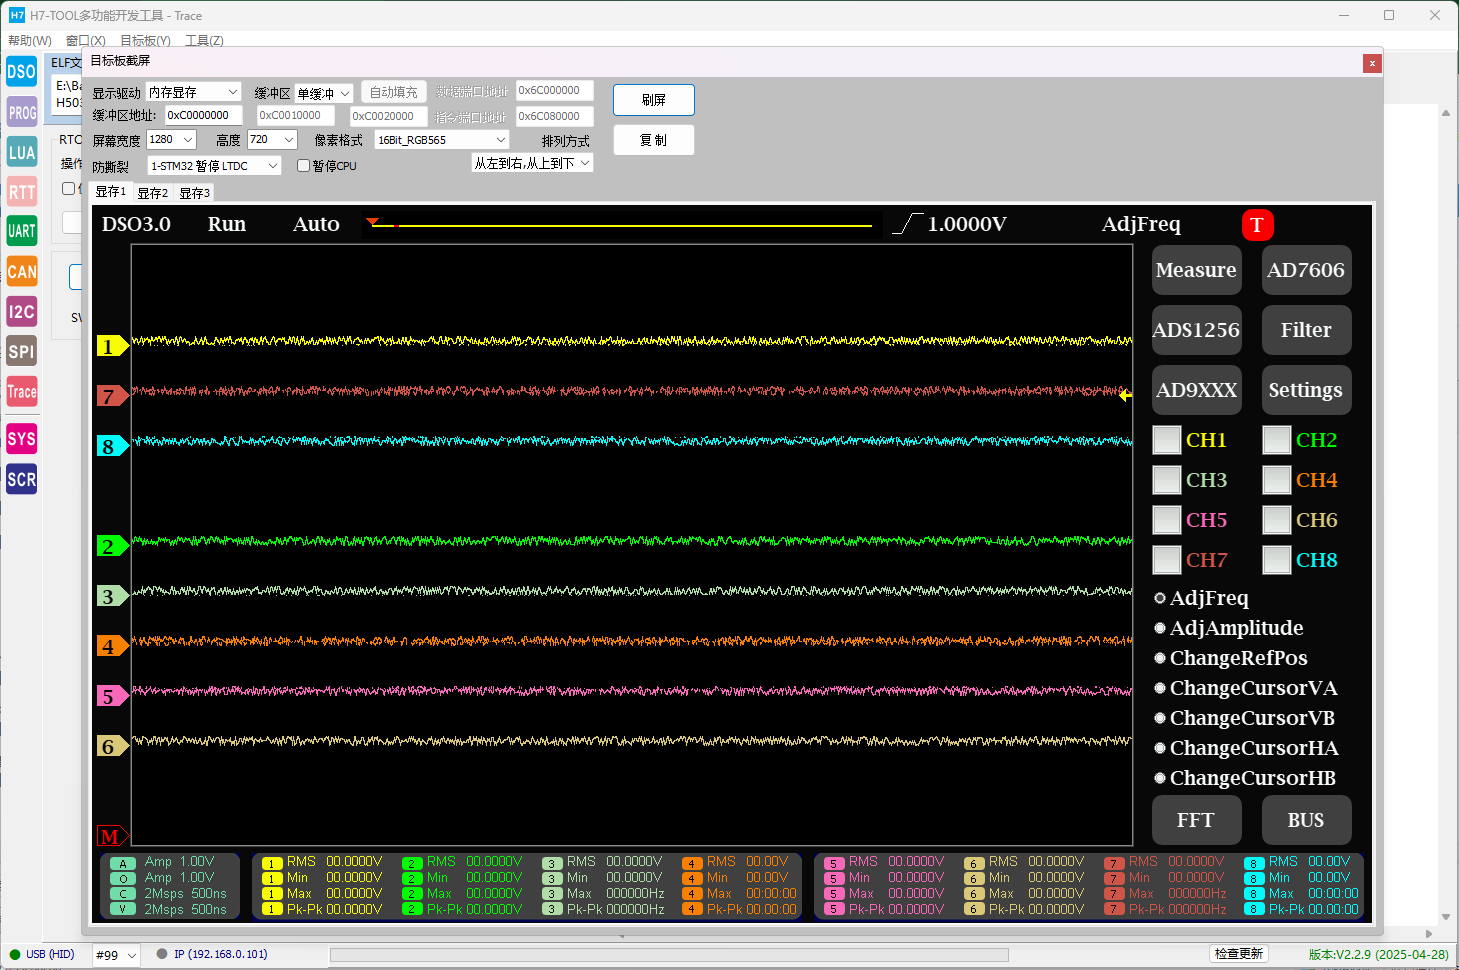
Task: Open the 从左到右,从上到下 arrangement dropdown
Action: [x=532, y=163]
